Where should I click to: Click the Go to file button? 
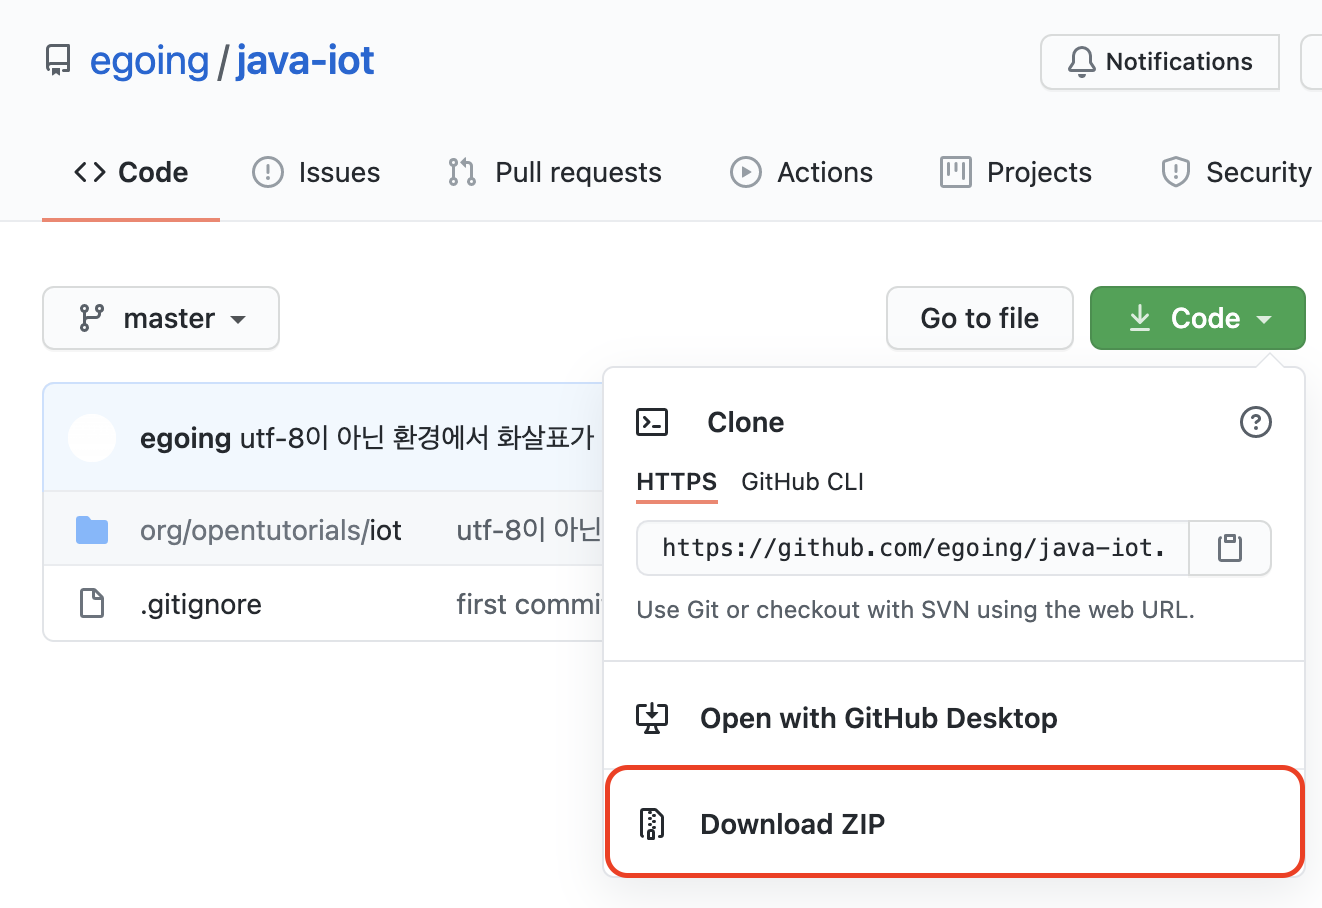(980, 318)
